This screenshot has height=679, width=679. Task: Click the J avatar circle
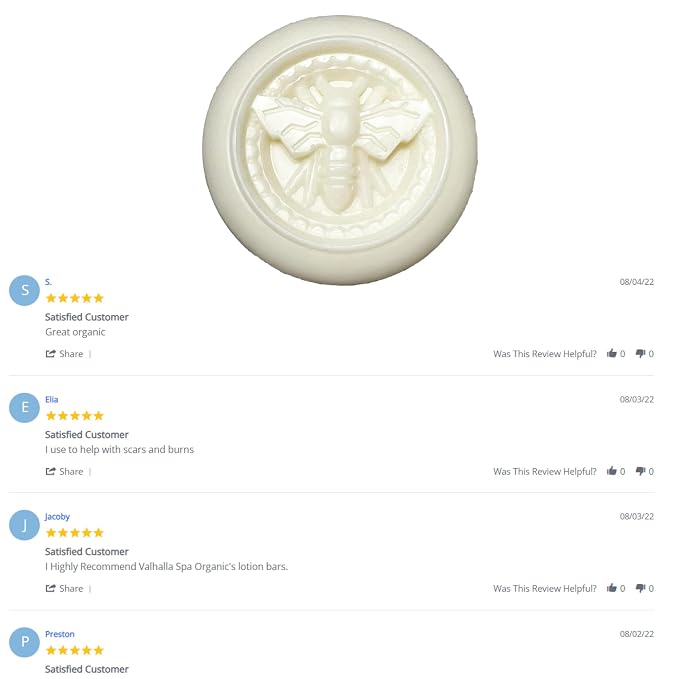tap(24, 525)
